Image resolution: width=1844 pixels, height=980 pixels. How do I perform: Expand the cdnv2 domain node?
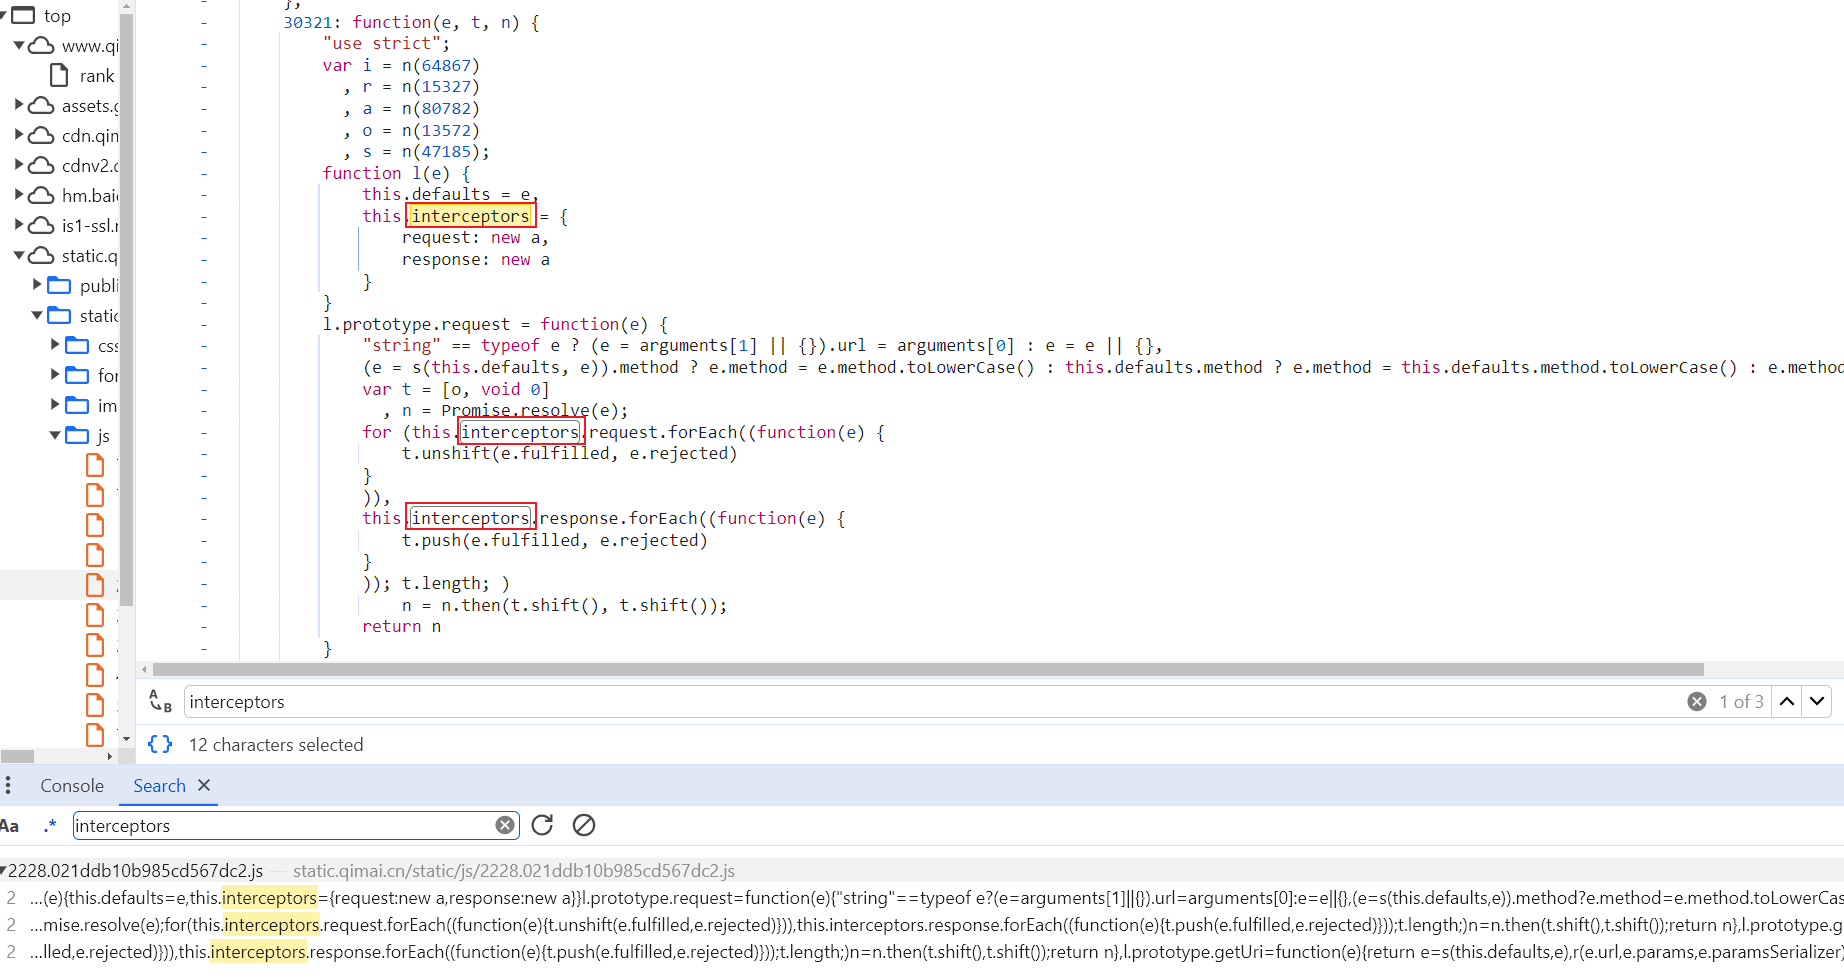point(19,165)
